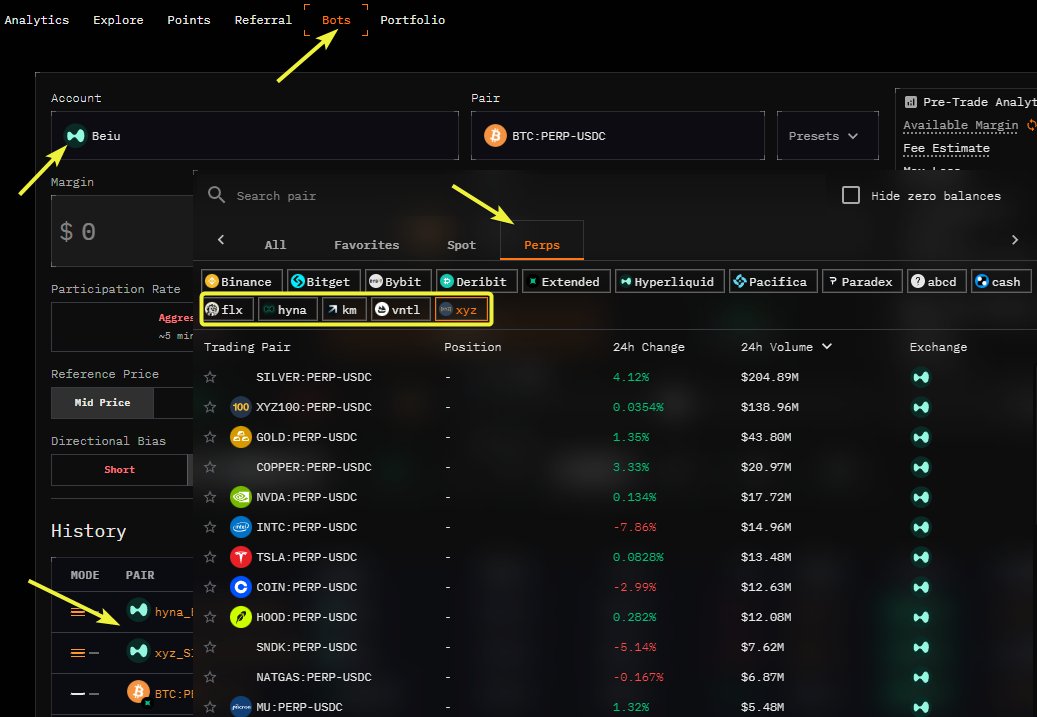This screenshot has height=717, width=1037.
Task: Open the Bots navigation tab
Action: [336, 20]
